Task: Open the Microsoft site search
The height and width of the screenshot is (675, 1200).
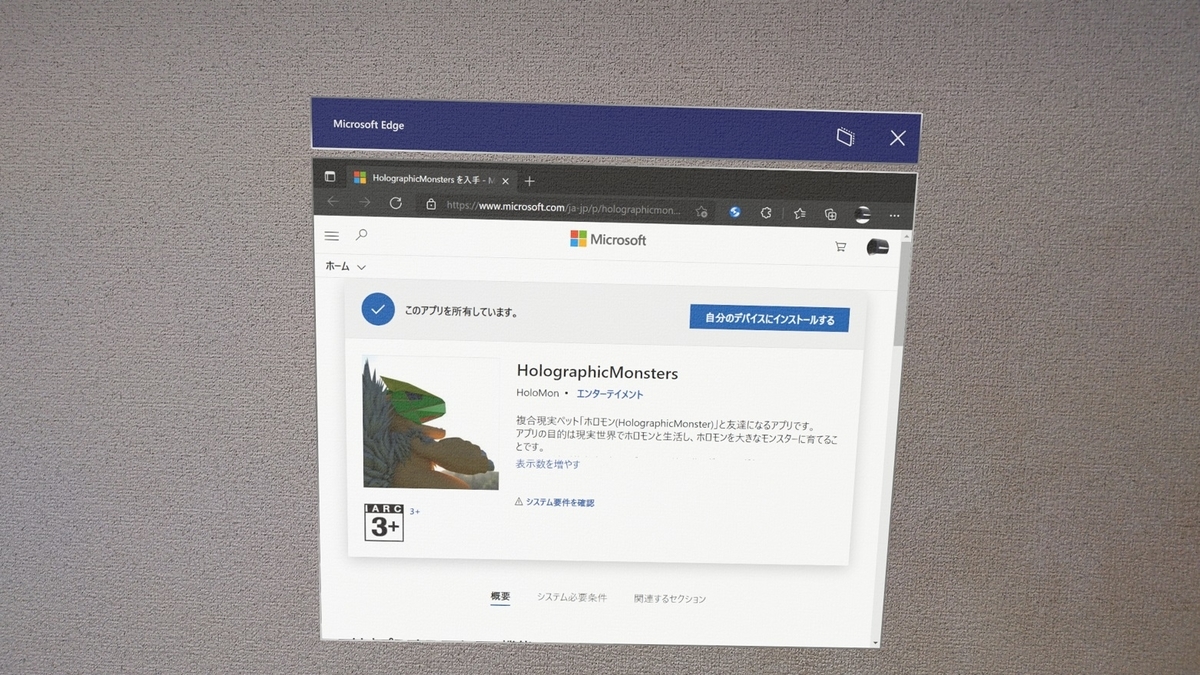Action: (x=362, y=235)
